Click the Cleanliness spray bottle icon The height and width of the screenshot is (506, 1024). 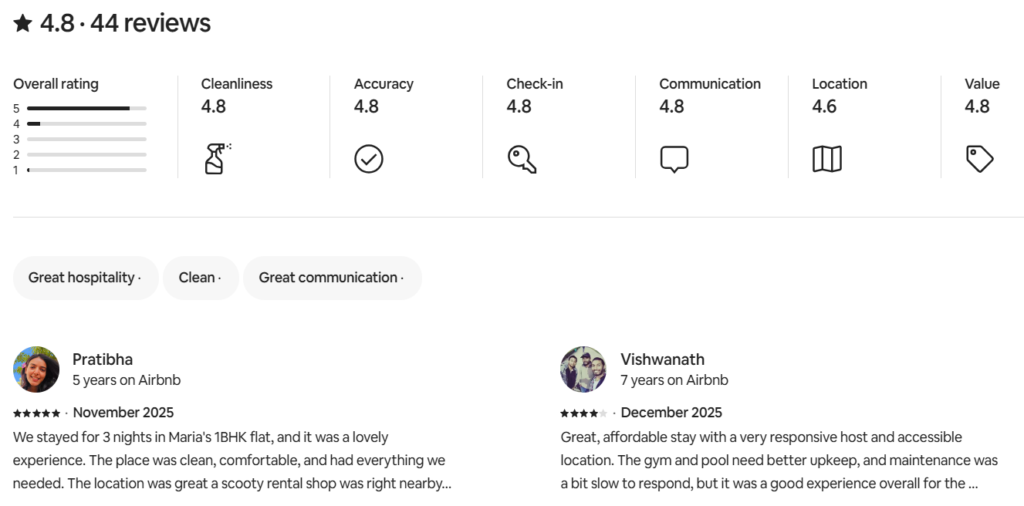coord(214,159)
